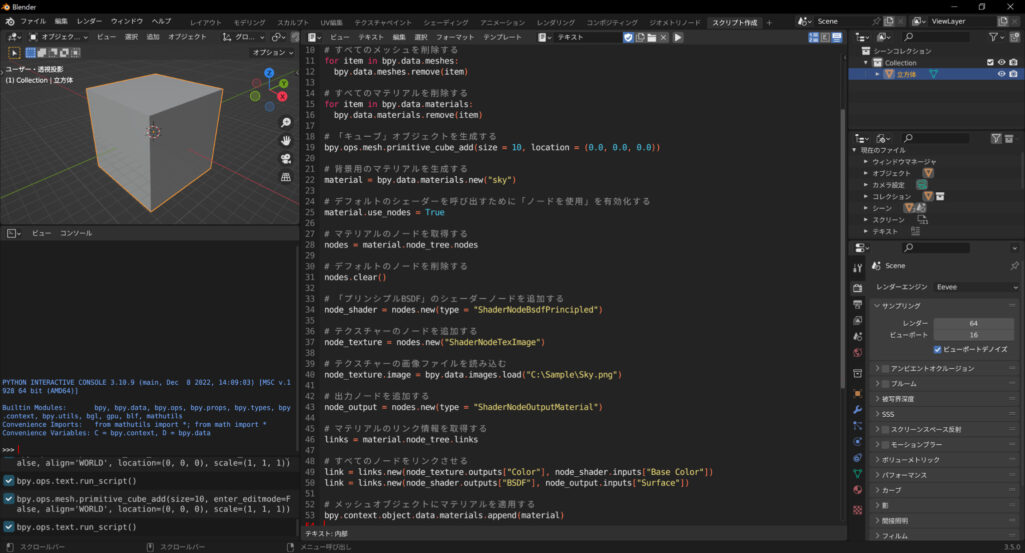Open the ファイル menu
Image resolution: width=1025 pixels, height=553 pixels.
tap(33, 22)
